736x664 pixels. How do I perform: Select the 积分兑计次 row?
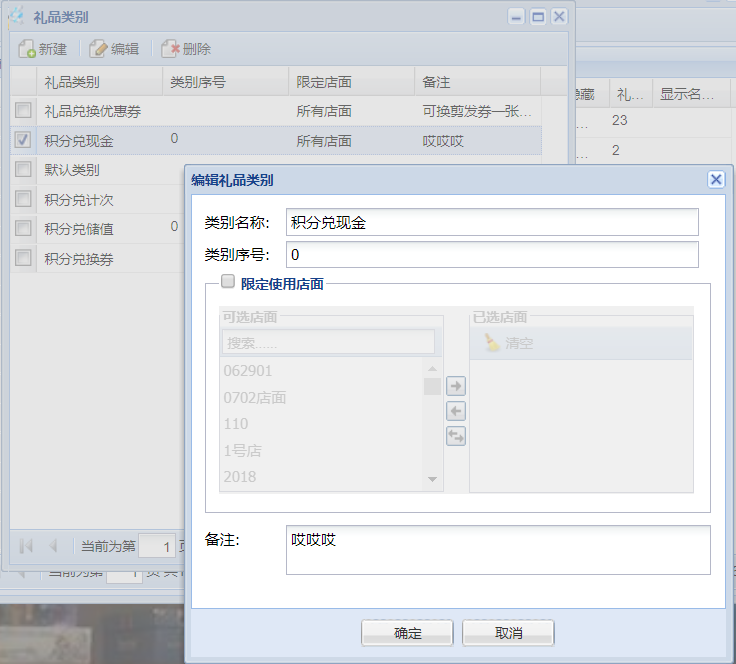98,199
